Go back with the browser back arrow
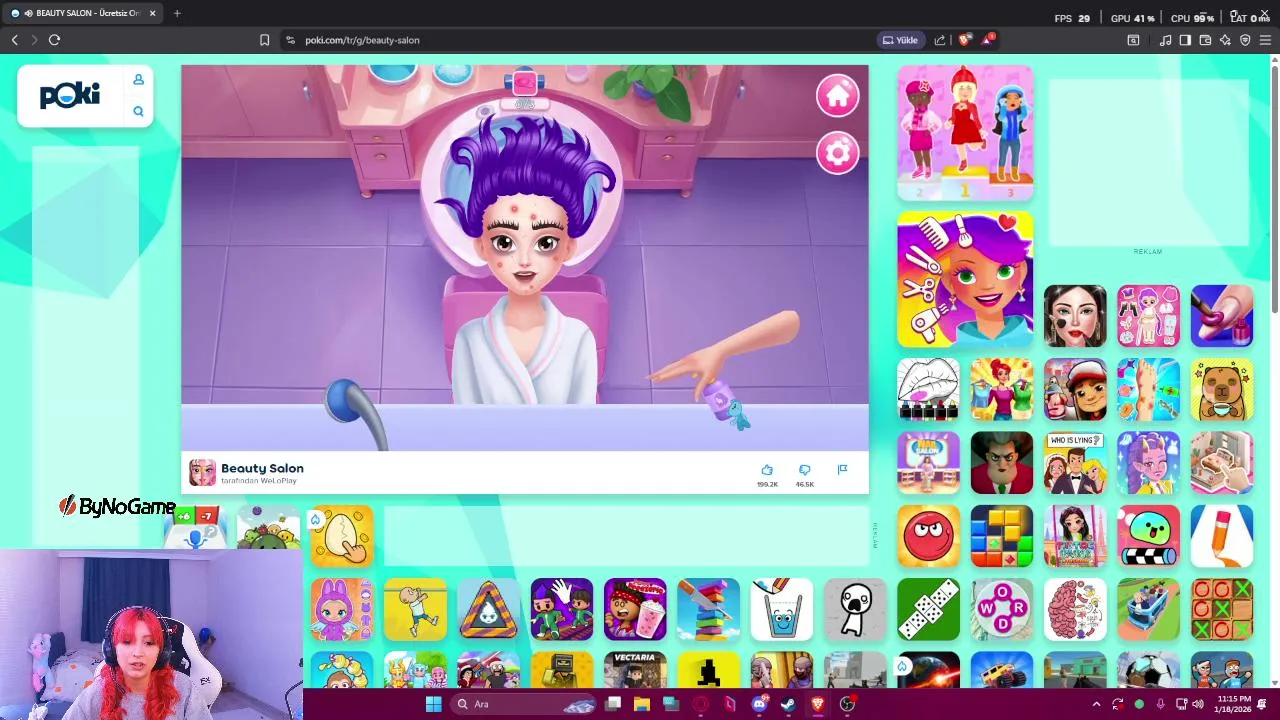Viewport: 1280px width, 720px height. (x=15, y=40)
